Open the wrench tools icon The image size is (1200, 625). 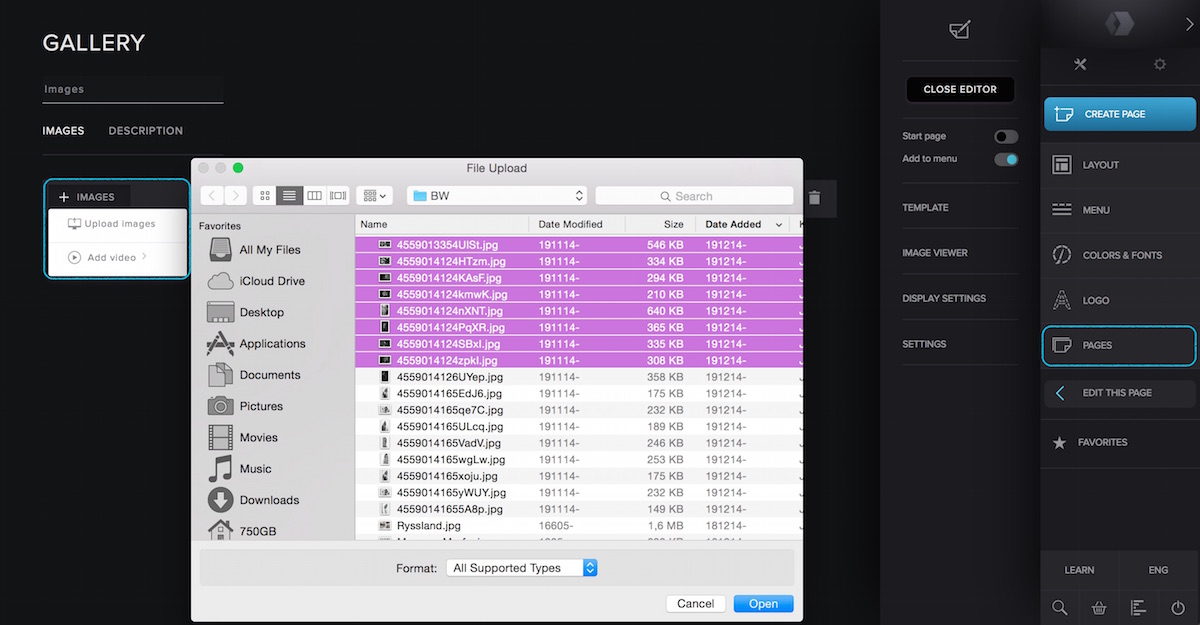pyautogui.click(x=1080, y=65)
